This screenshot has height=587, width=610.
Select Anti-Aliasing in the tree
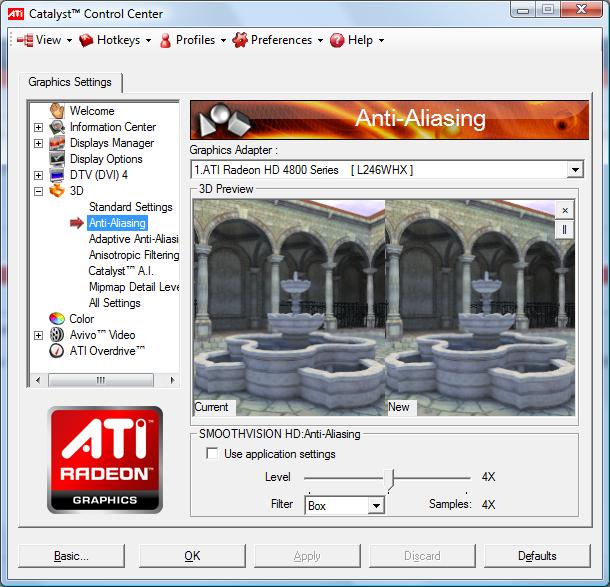point(117,223)
